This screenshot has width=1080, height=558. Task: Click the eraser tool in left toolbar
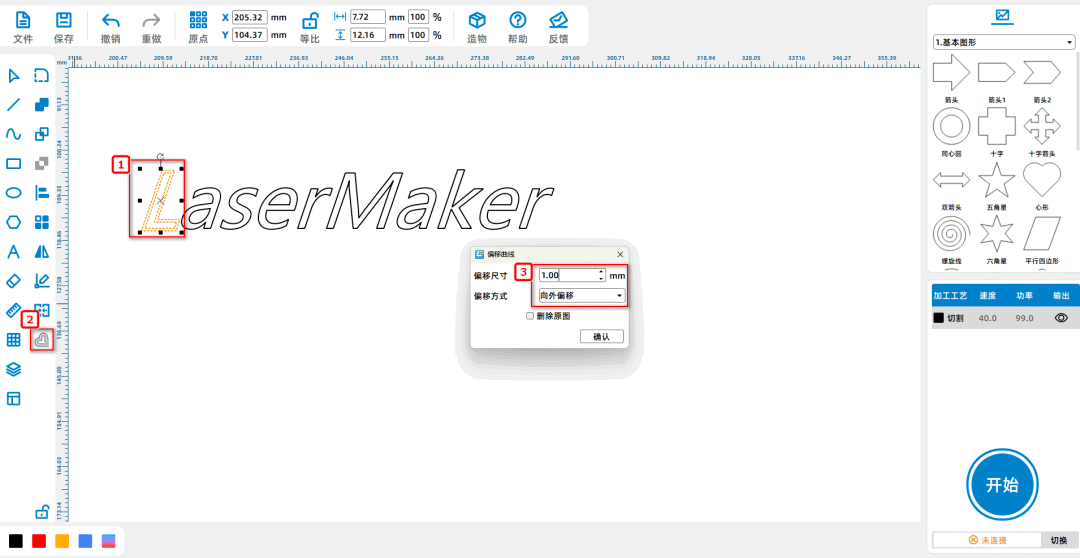14,281
